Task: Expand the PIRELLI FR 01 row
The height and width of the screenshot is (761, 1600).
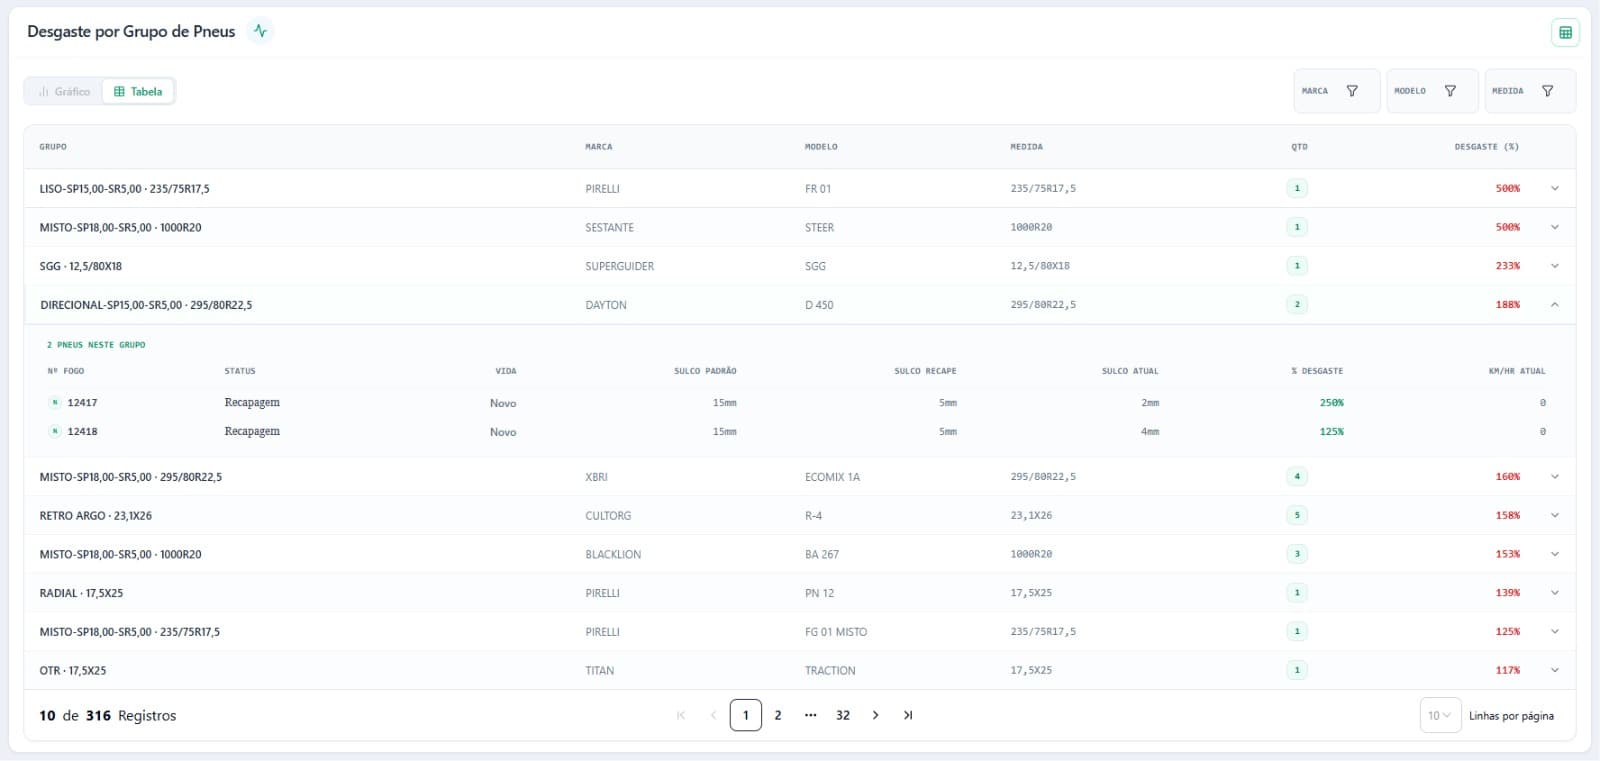Action: [1554, 188]
